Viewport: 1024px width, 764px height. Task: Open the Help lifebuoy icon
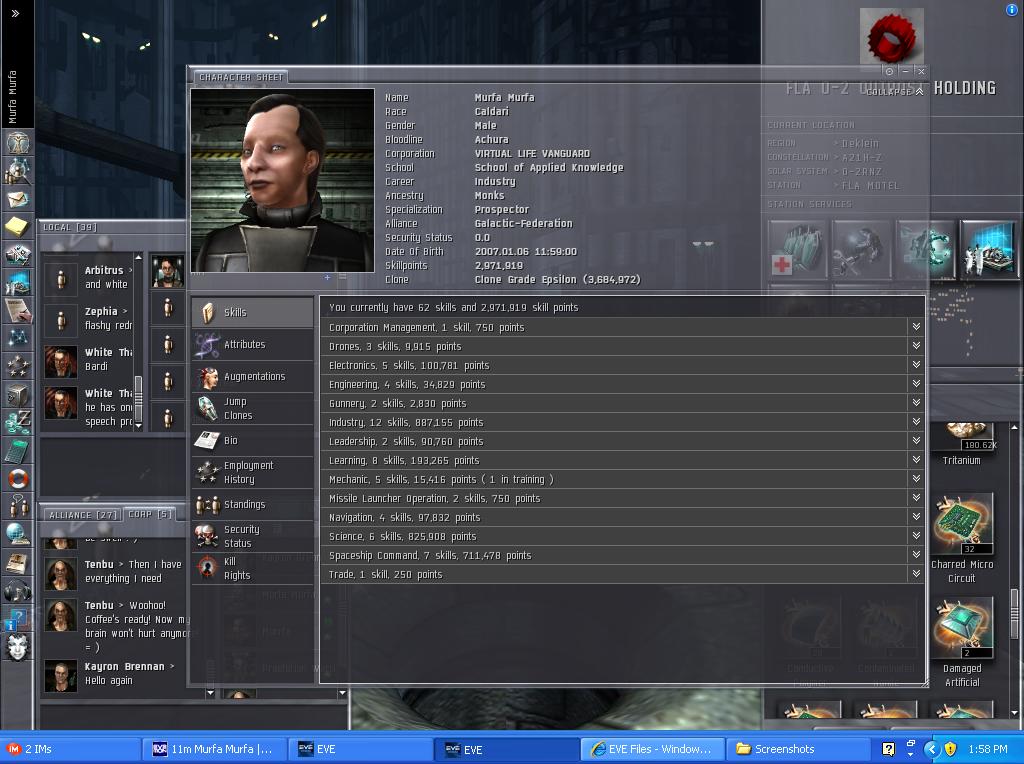pyautogui.click(x=18, y=479)
